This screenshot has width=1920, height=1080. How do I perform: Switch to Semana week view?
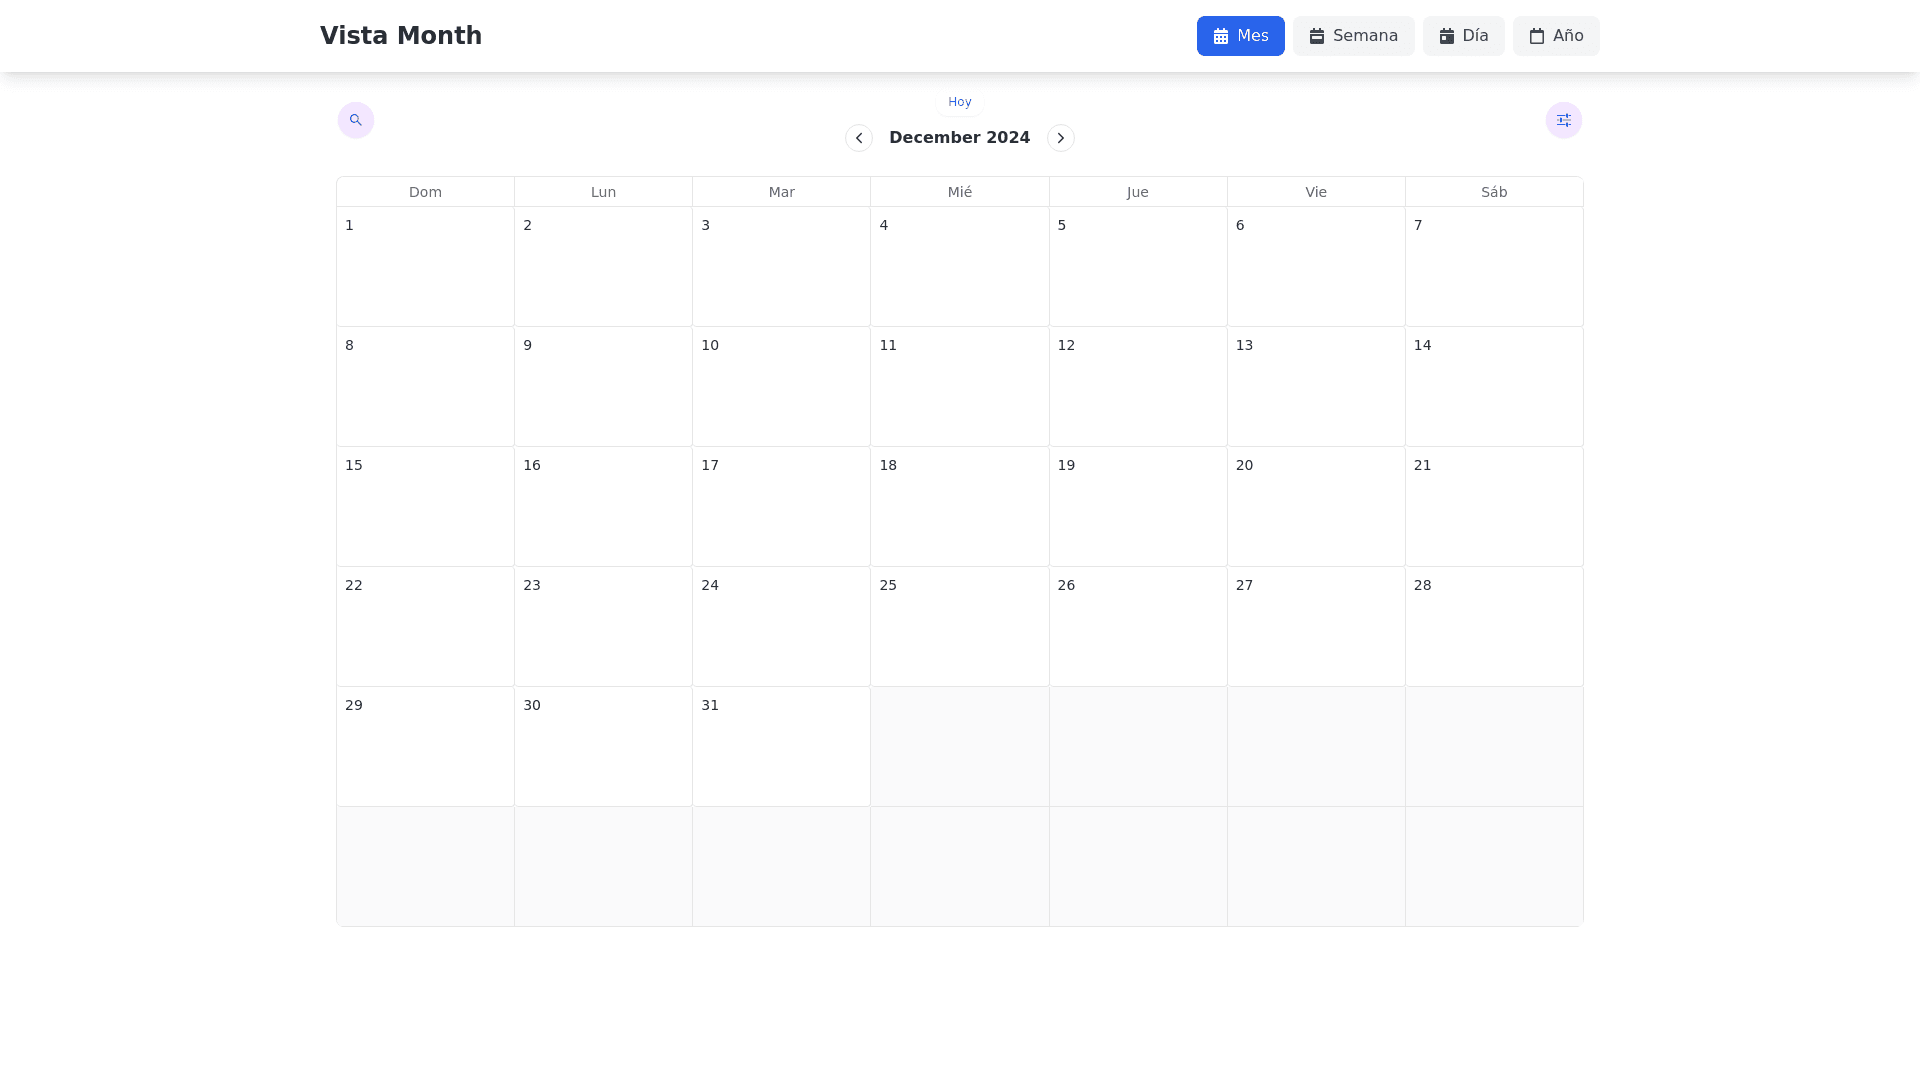(x=1353, y=36)
